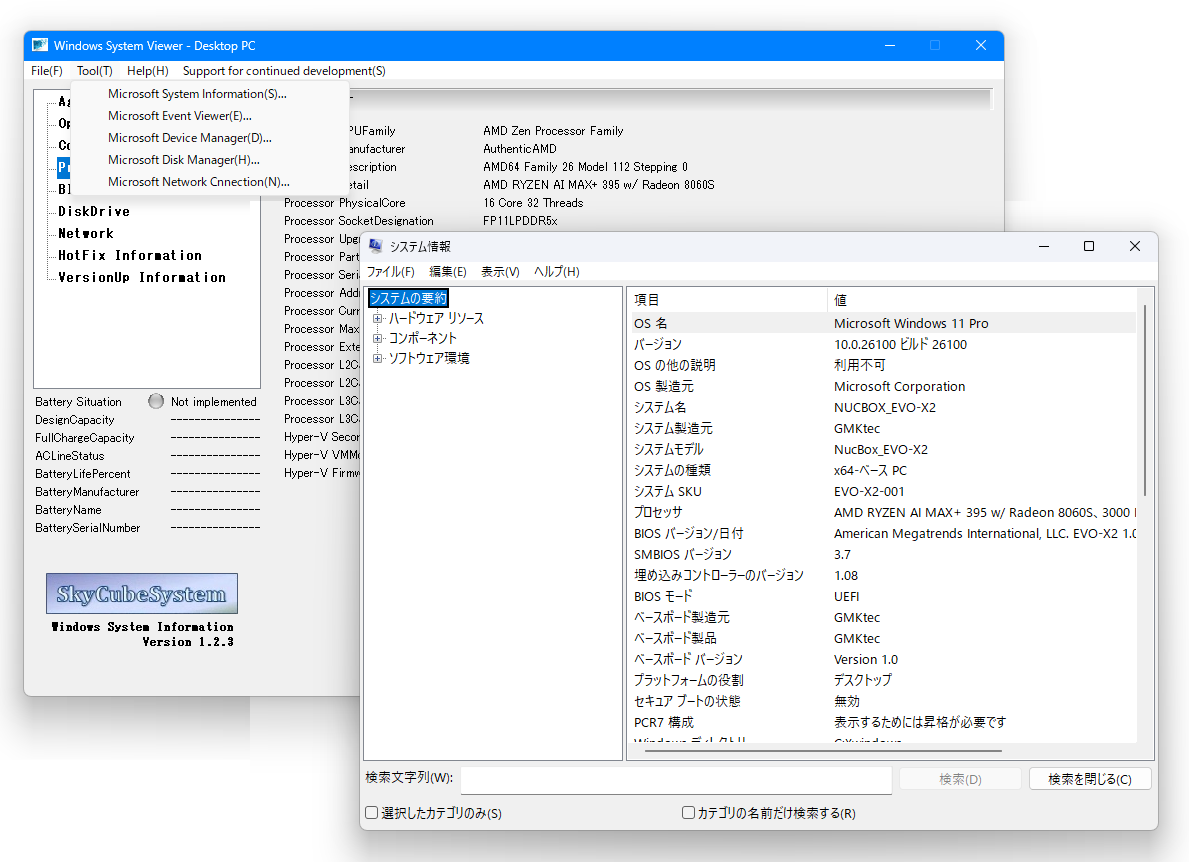The width and height of the screenshot is (1189, 862).
Task: Expand the コンポーネント tree node
Action: coord(376,338)
